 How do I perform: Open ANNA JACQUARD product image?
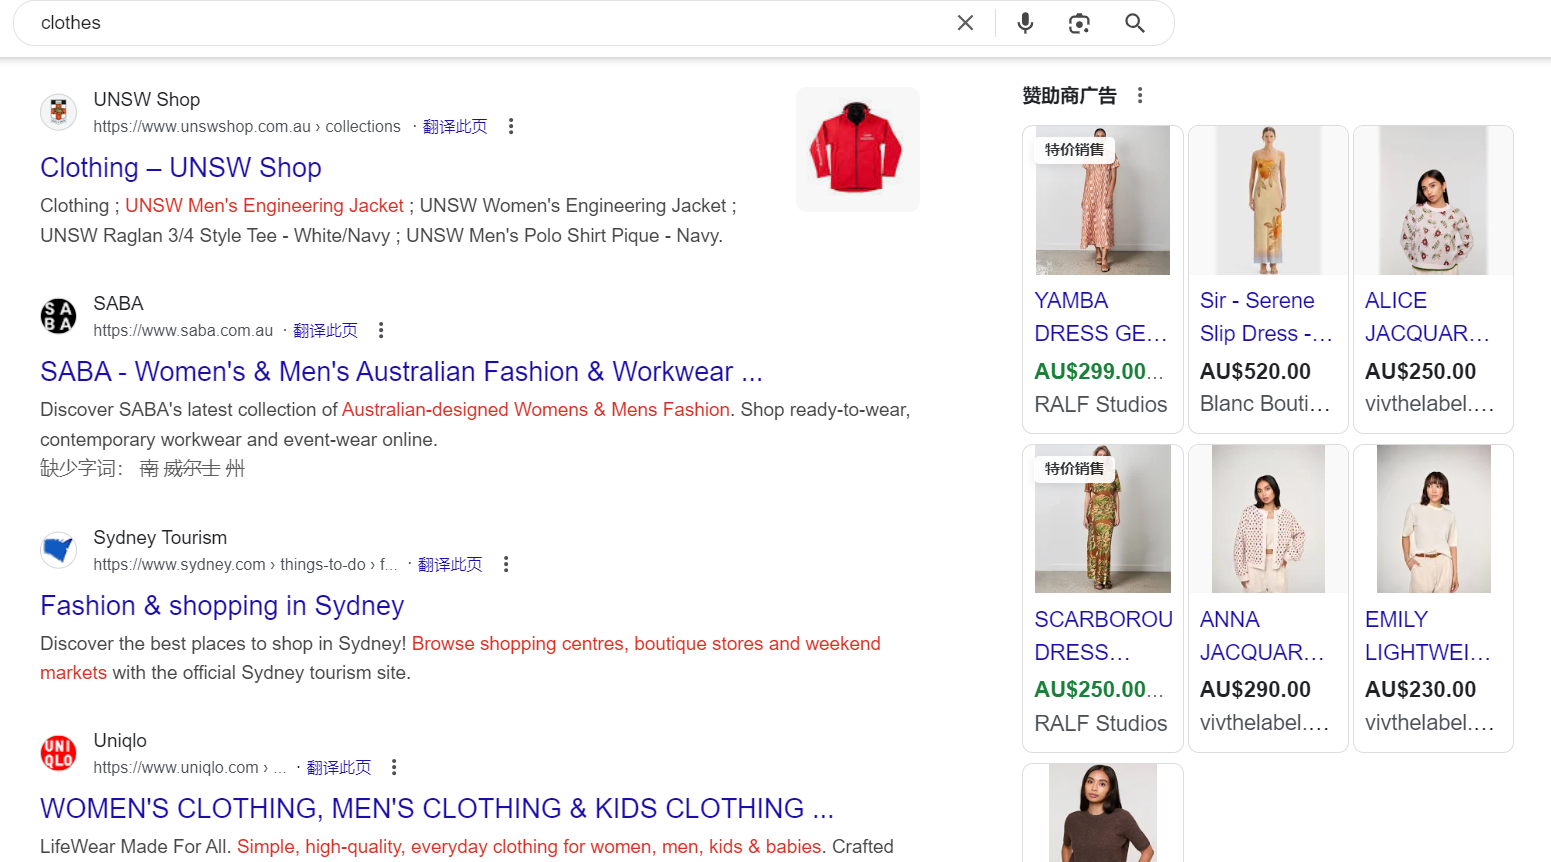pos(1268,519)
